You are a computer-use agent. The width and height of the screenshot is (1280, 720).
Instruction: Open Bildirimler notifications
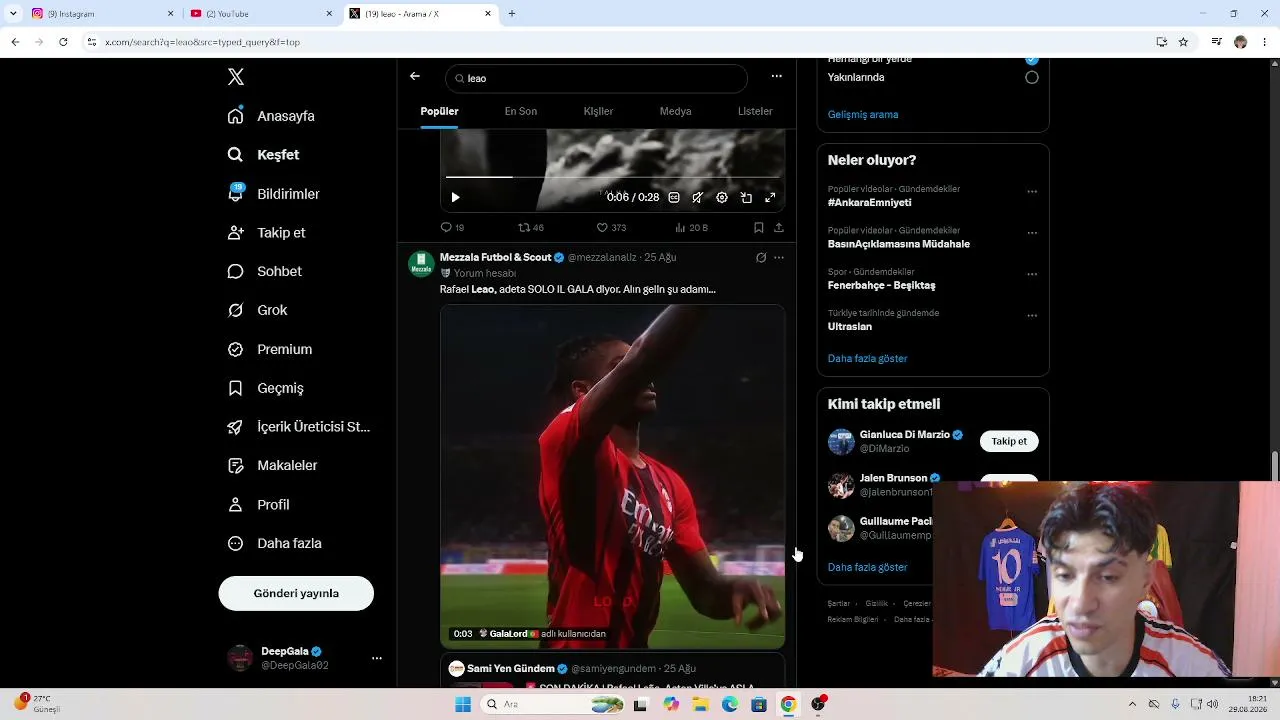point(273,194)
